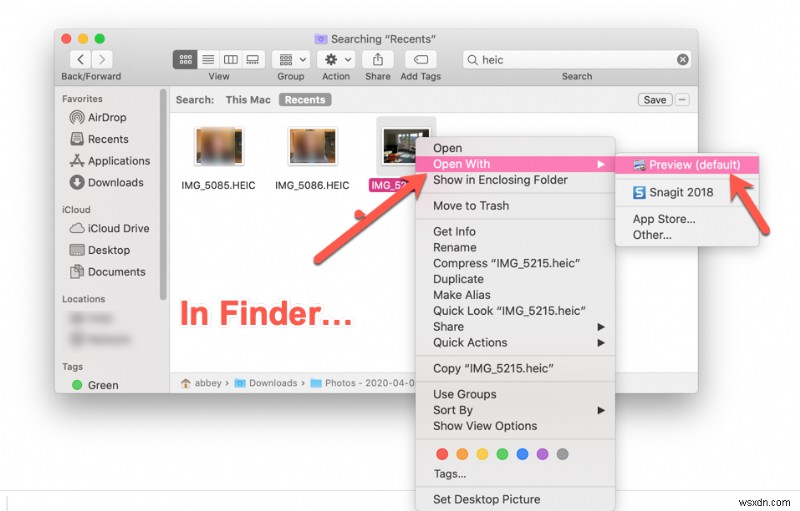
Task: Choose Show in Enclosing Folder
Action: tap(515, 180)
